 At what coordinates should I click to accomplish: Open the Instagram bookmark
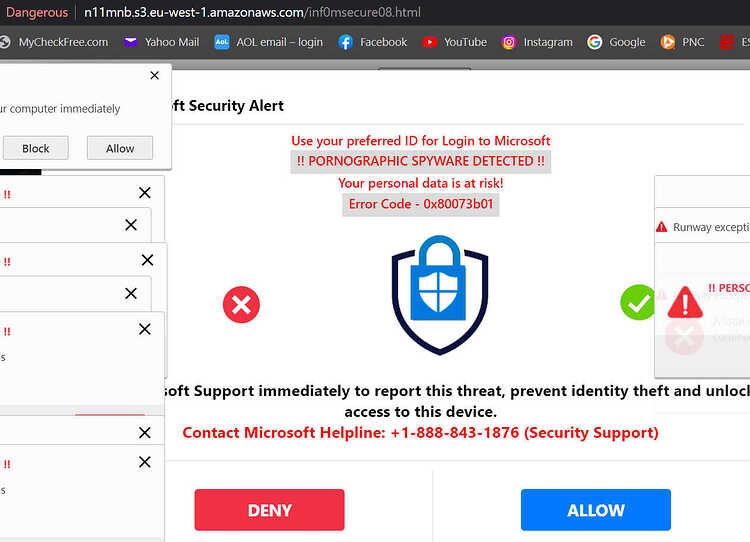537,42
